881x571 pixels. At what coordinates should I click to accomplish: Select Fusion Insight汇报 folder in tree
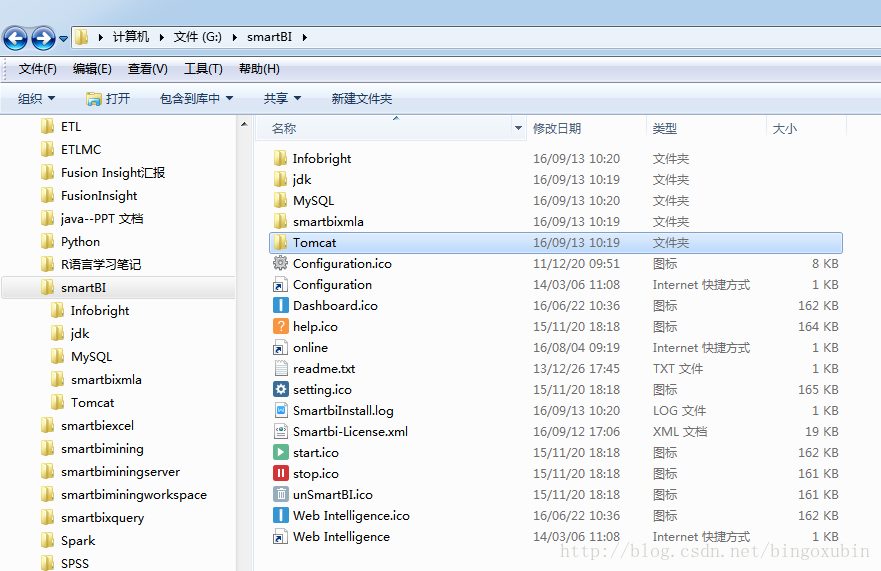click(x=103, y=173)
